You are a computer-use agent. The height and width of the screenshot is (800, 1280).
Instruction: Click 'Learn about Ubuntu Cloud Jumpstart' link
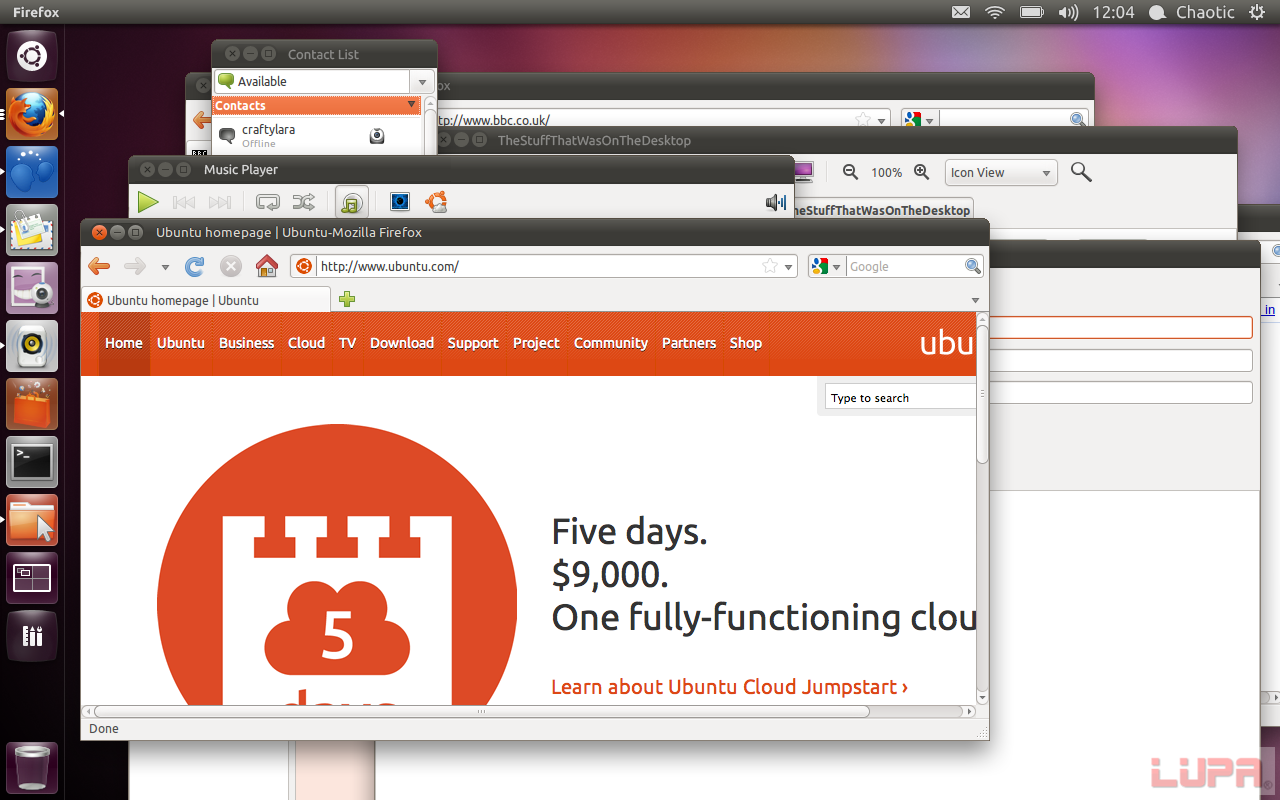730,687
